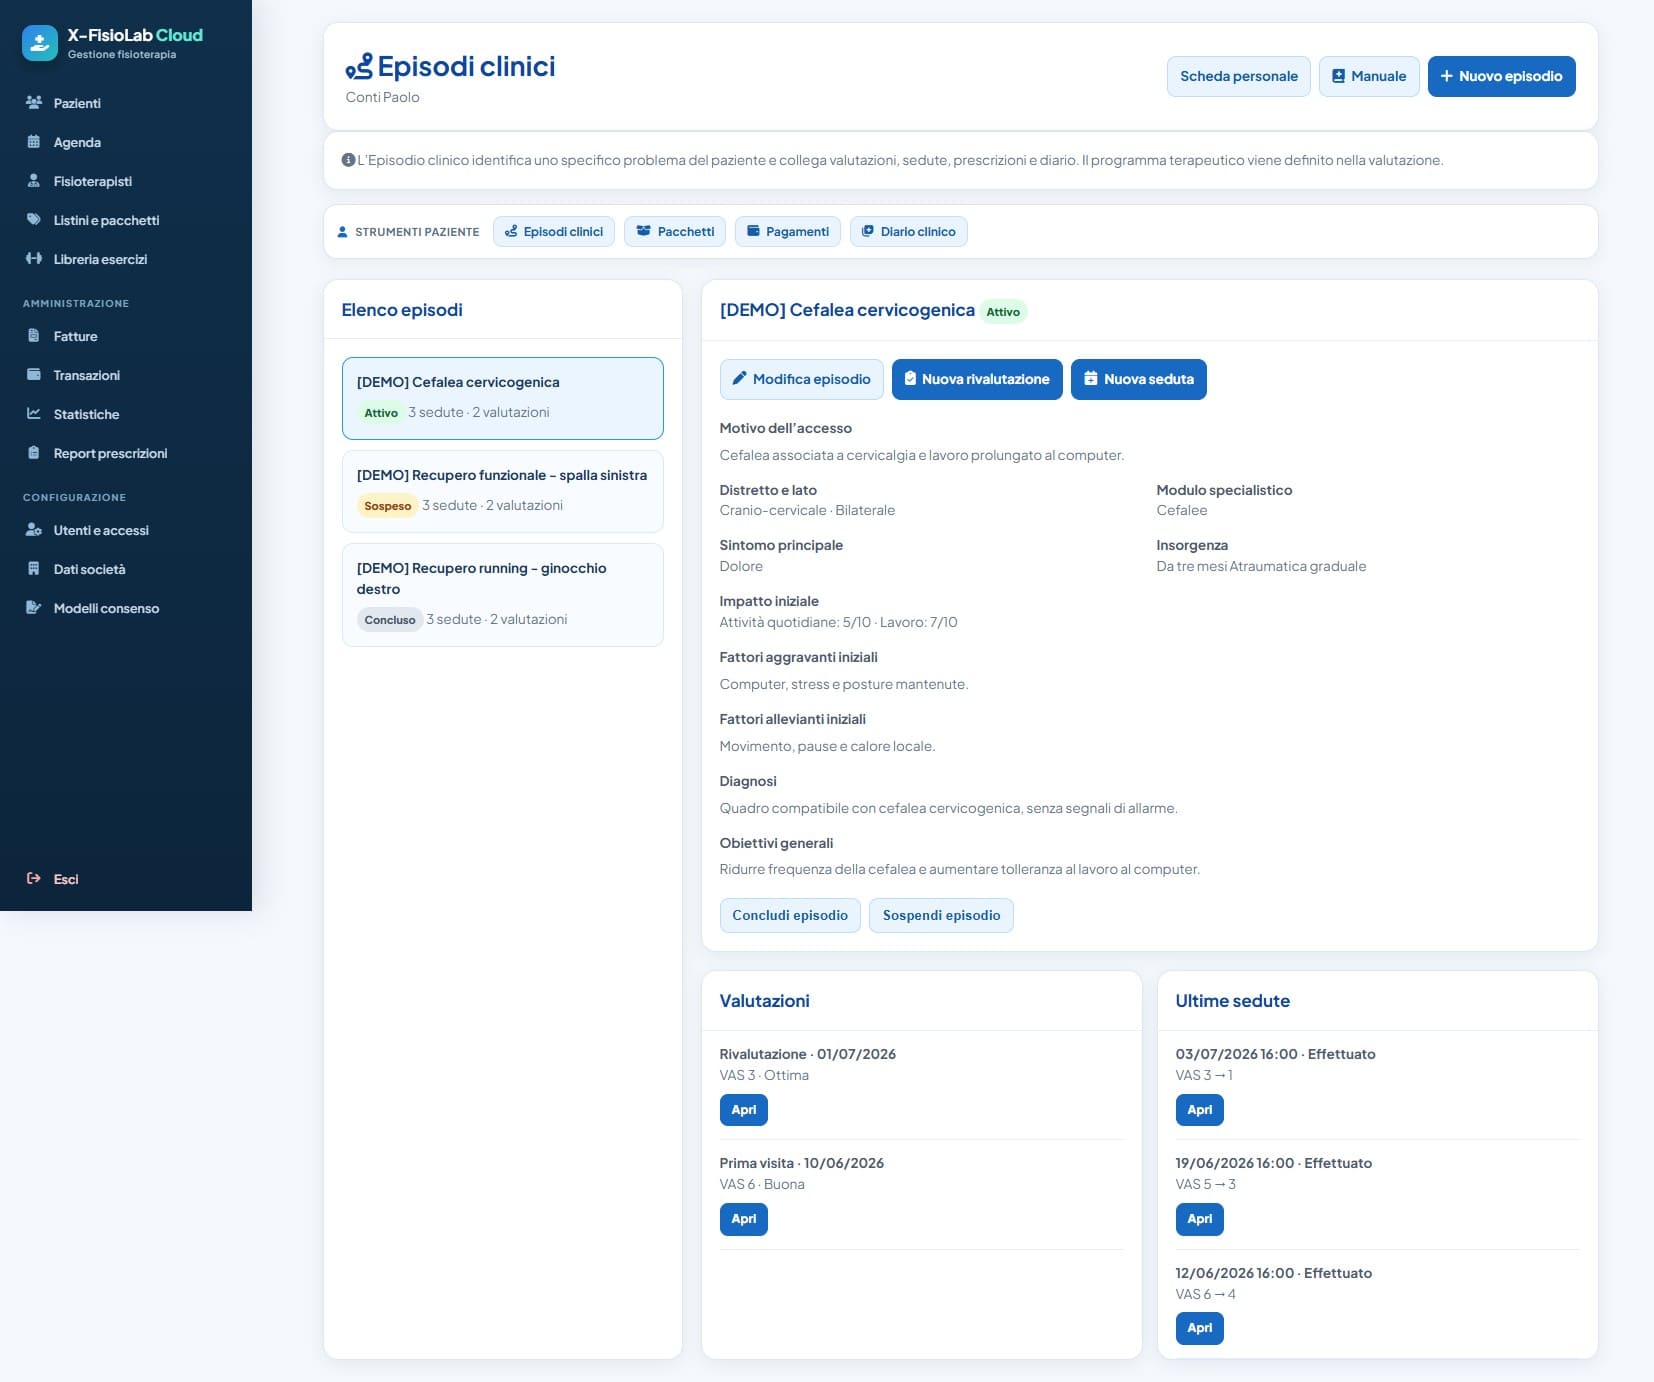Click the Pagamenti tab wallet icon
Screen dimensions: 1654x1382
pos(754,231)
